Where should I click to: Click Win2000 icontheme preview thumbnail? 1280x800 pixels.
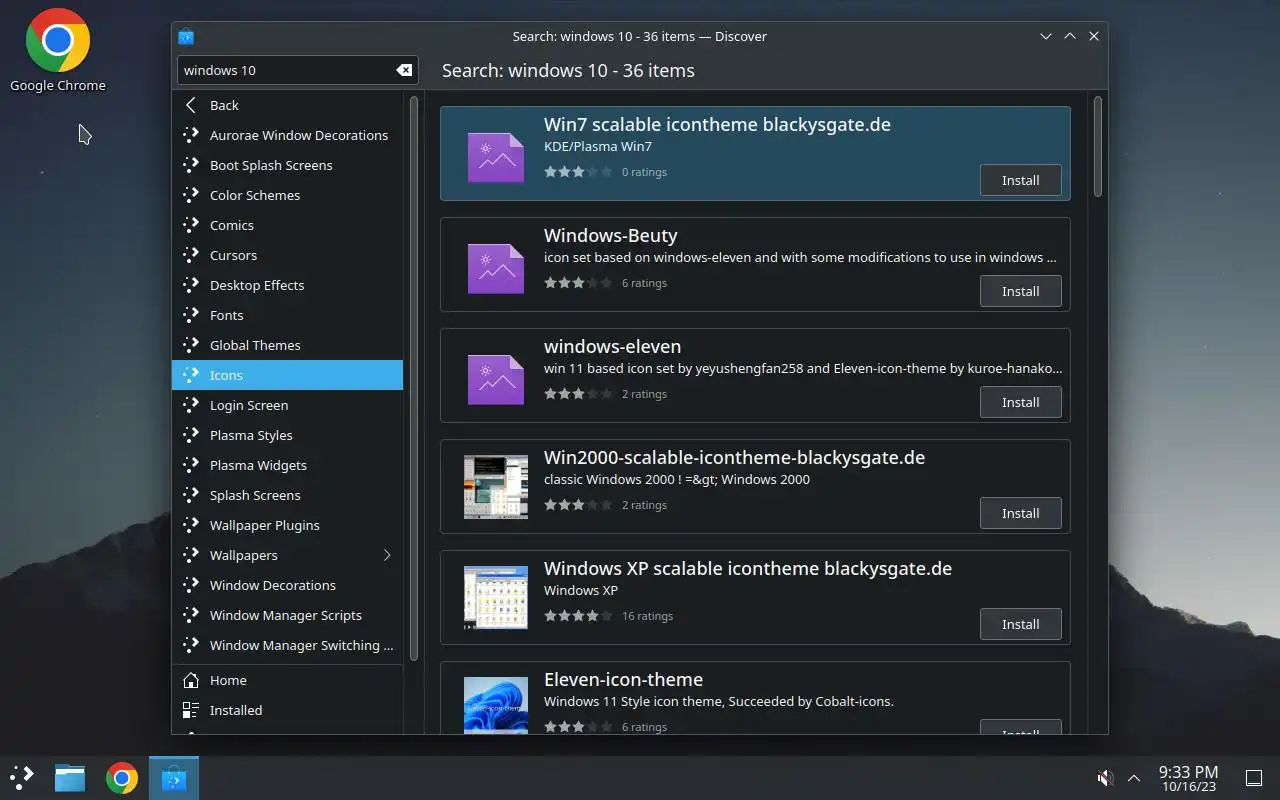496,486
